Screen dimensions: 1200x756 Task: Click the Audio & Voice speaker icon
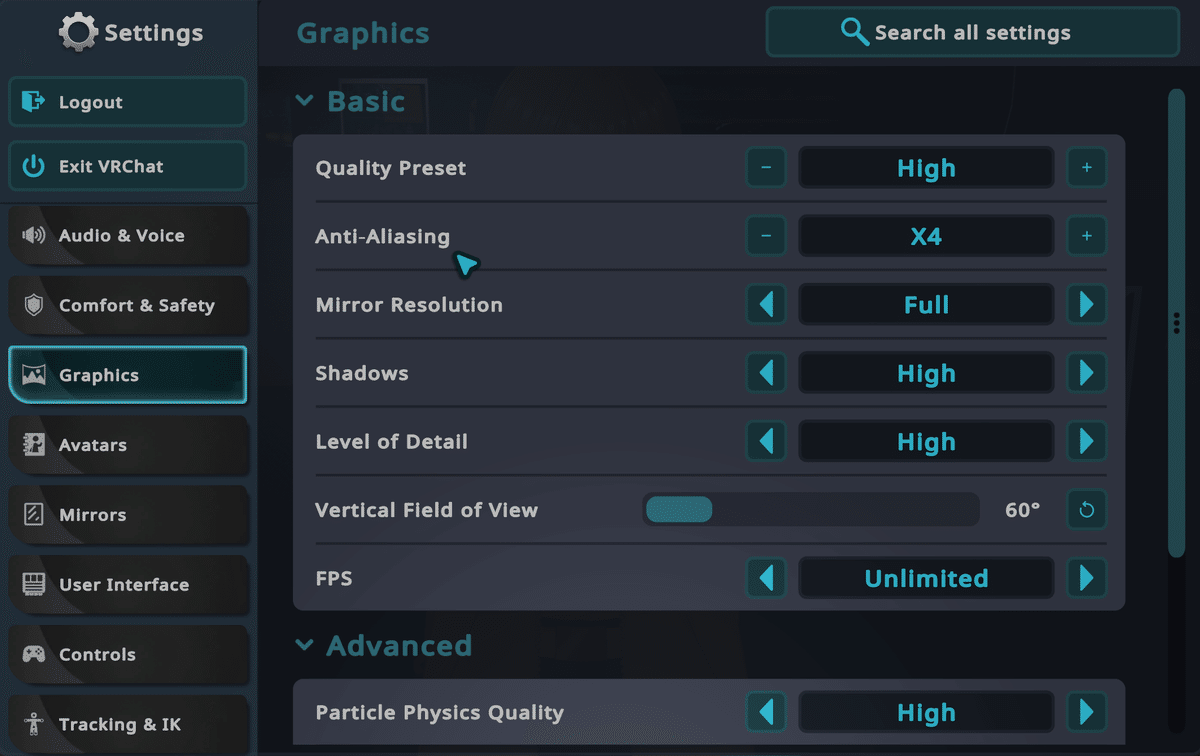(x=33, y=236)
